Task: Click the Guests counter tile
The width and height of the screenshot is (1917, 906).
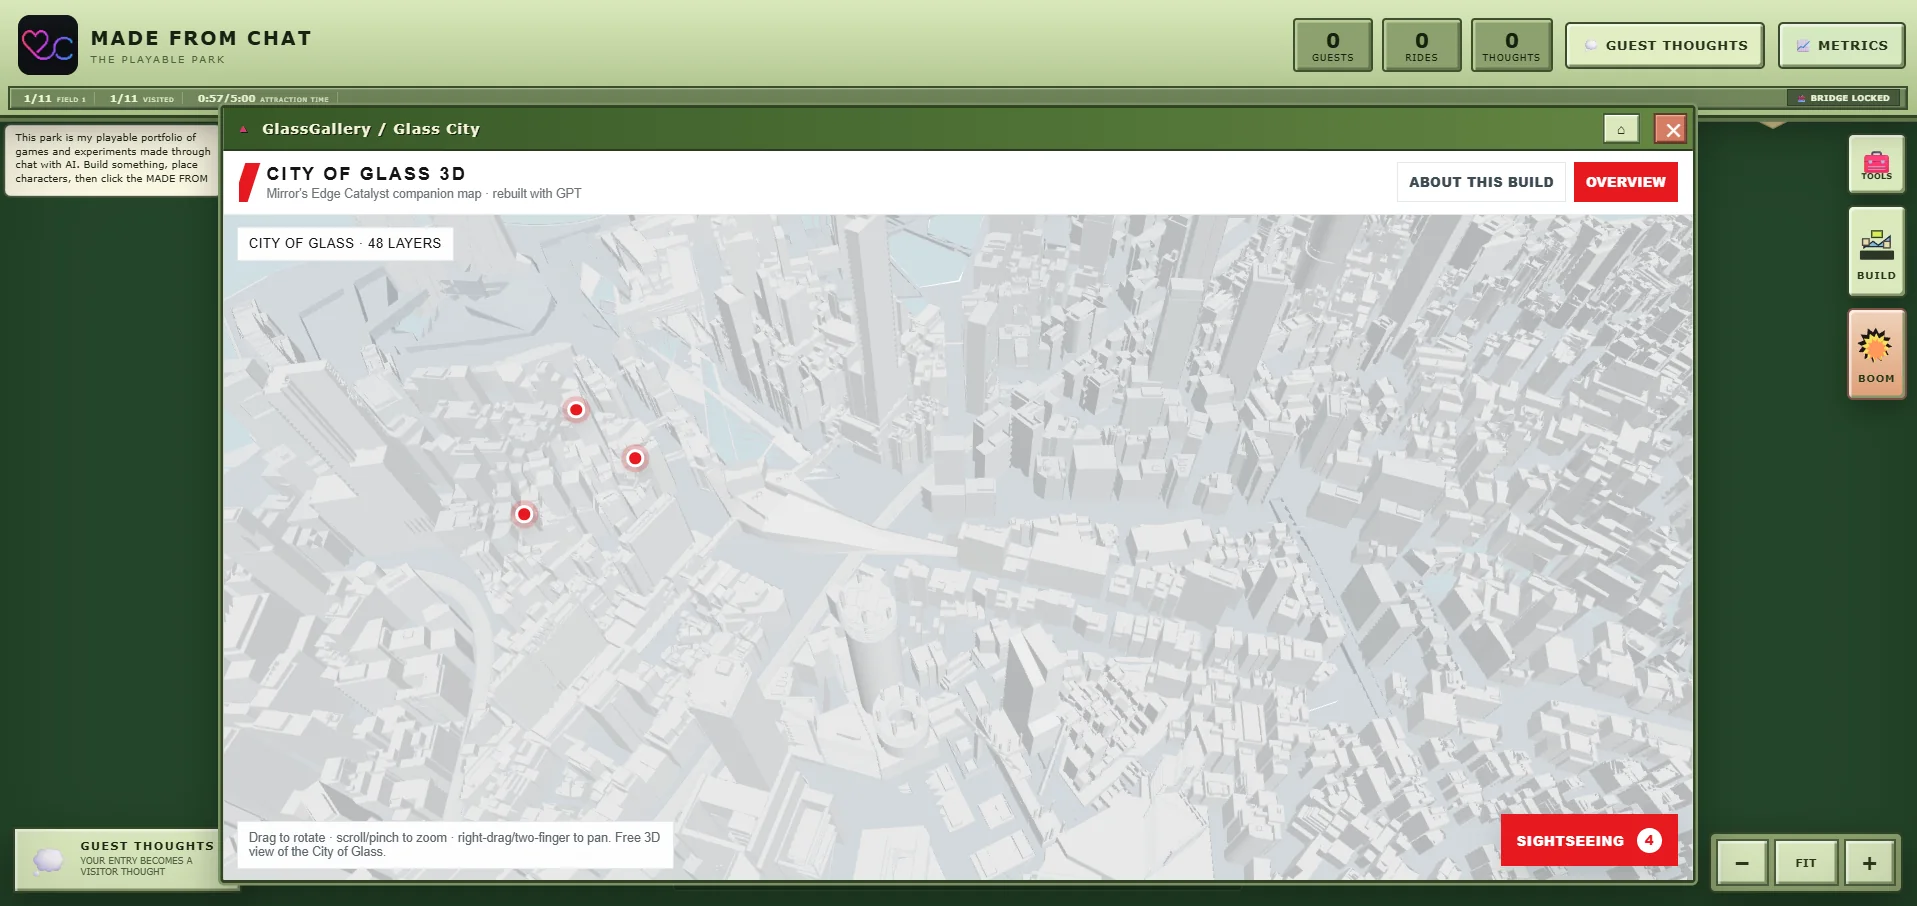Action: (1333, 45)
